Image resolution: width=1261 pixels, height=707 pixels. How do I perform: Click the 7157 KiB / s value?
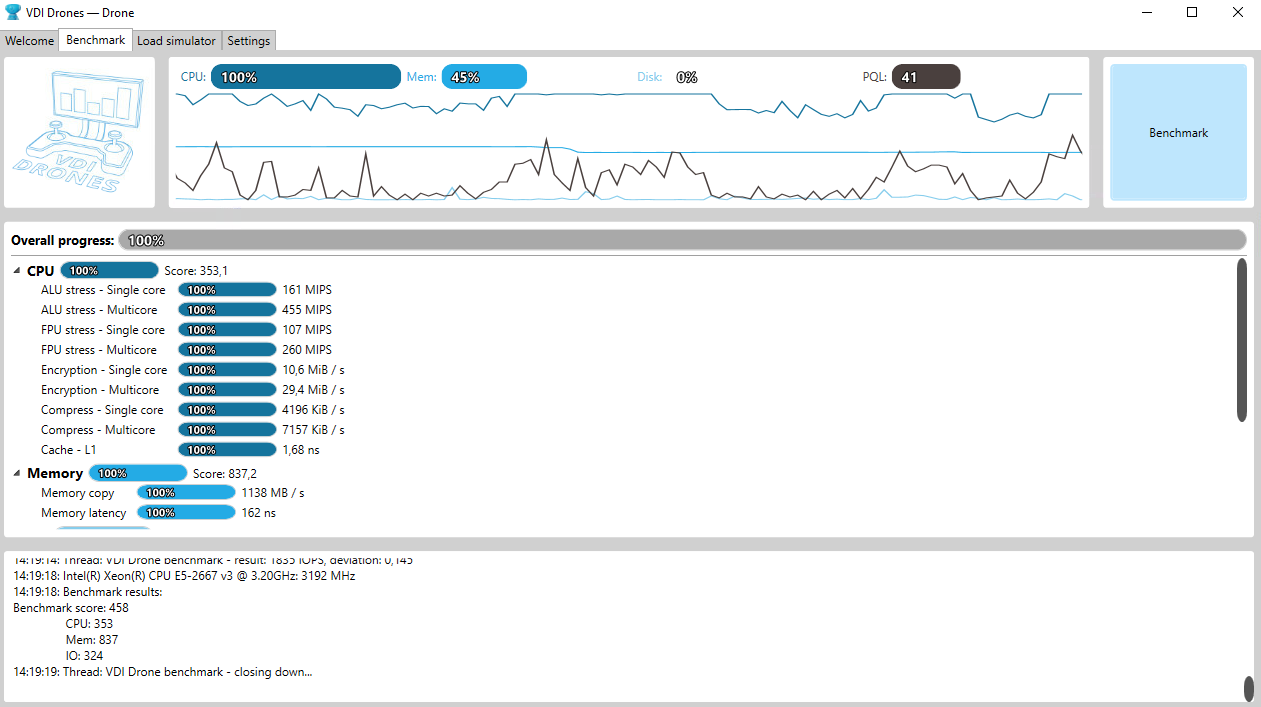click(x=313, y=430)
